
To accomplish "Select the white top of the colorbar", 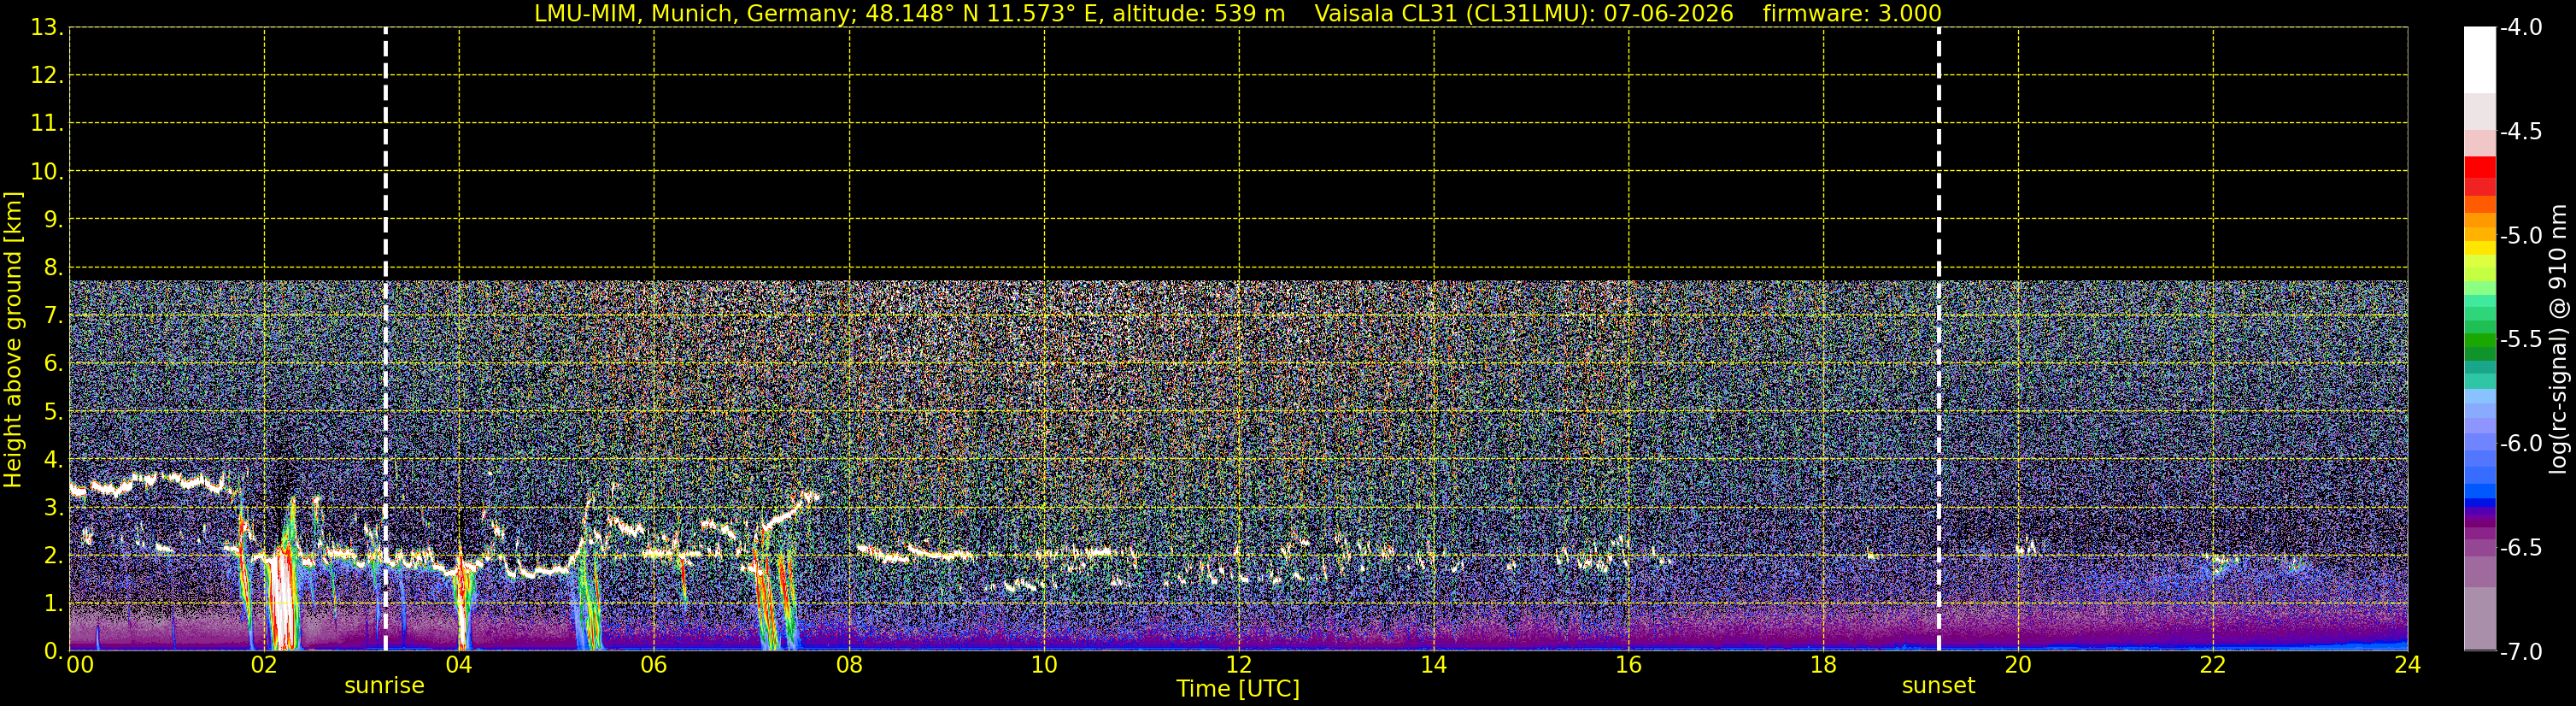I will pos(2480,60).
